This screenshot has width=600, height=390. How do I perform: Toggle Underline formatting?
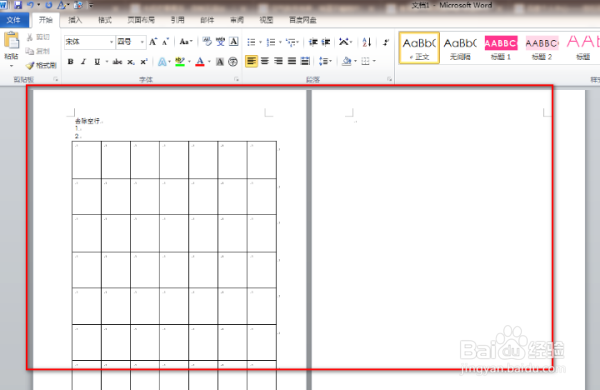tap(97, 62)
